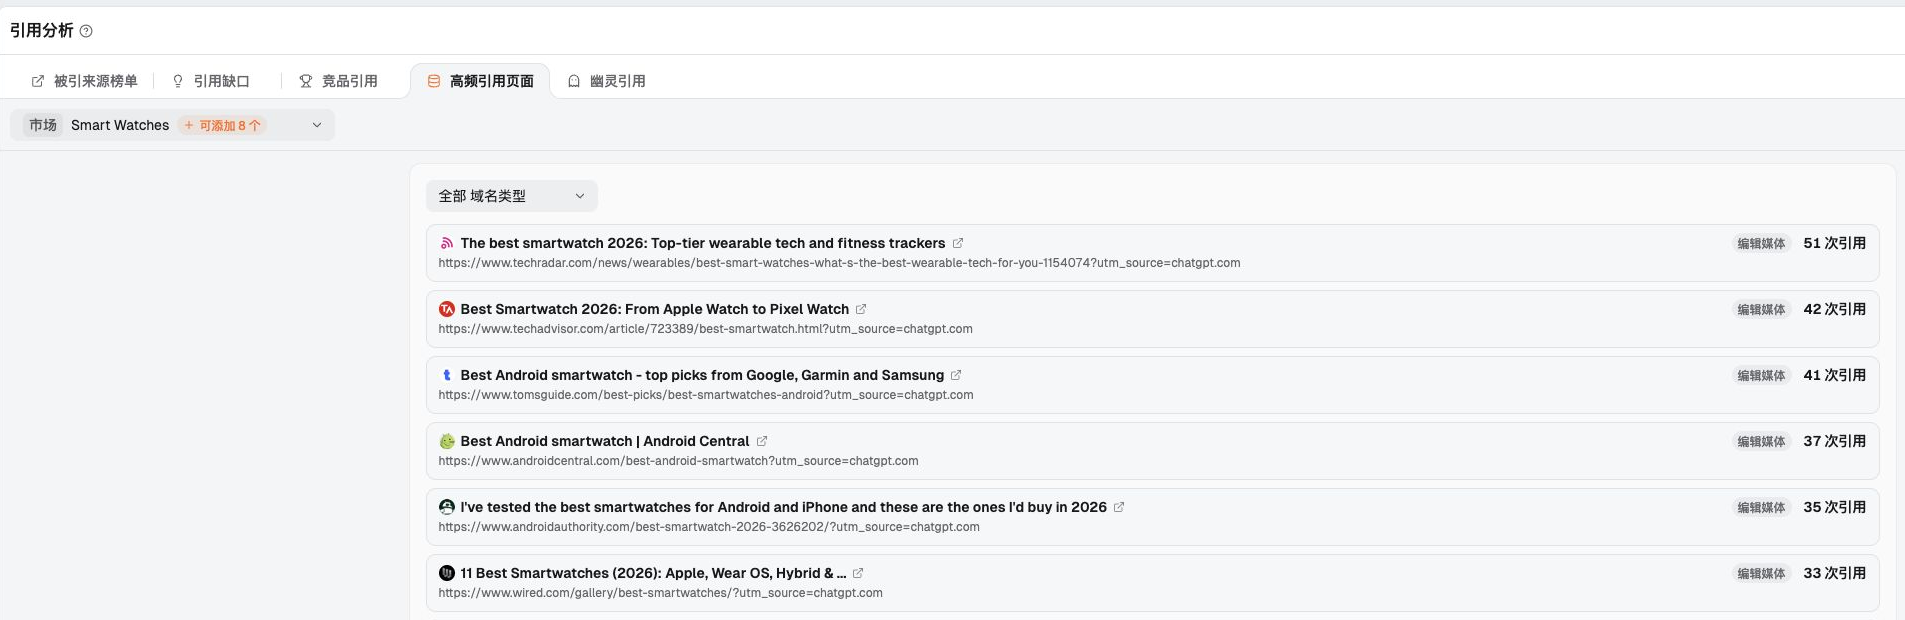Click the techradar.com article URL
Image resolution: width=1905 pixels, height=620 pixels.
839,263
